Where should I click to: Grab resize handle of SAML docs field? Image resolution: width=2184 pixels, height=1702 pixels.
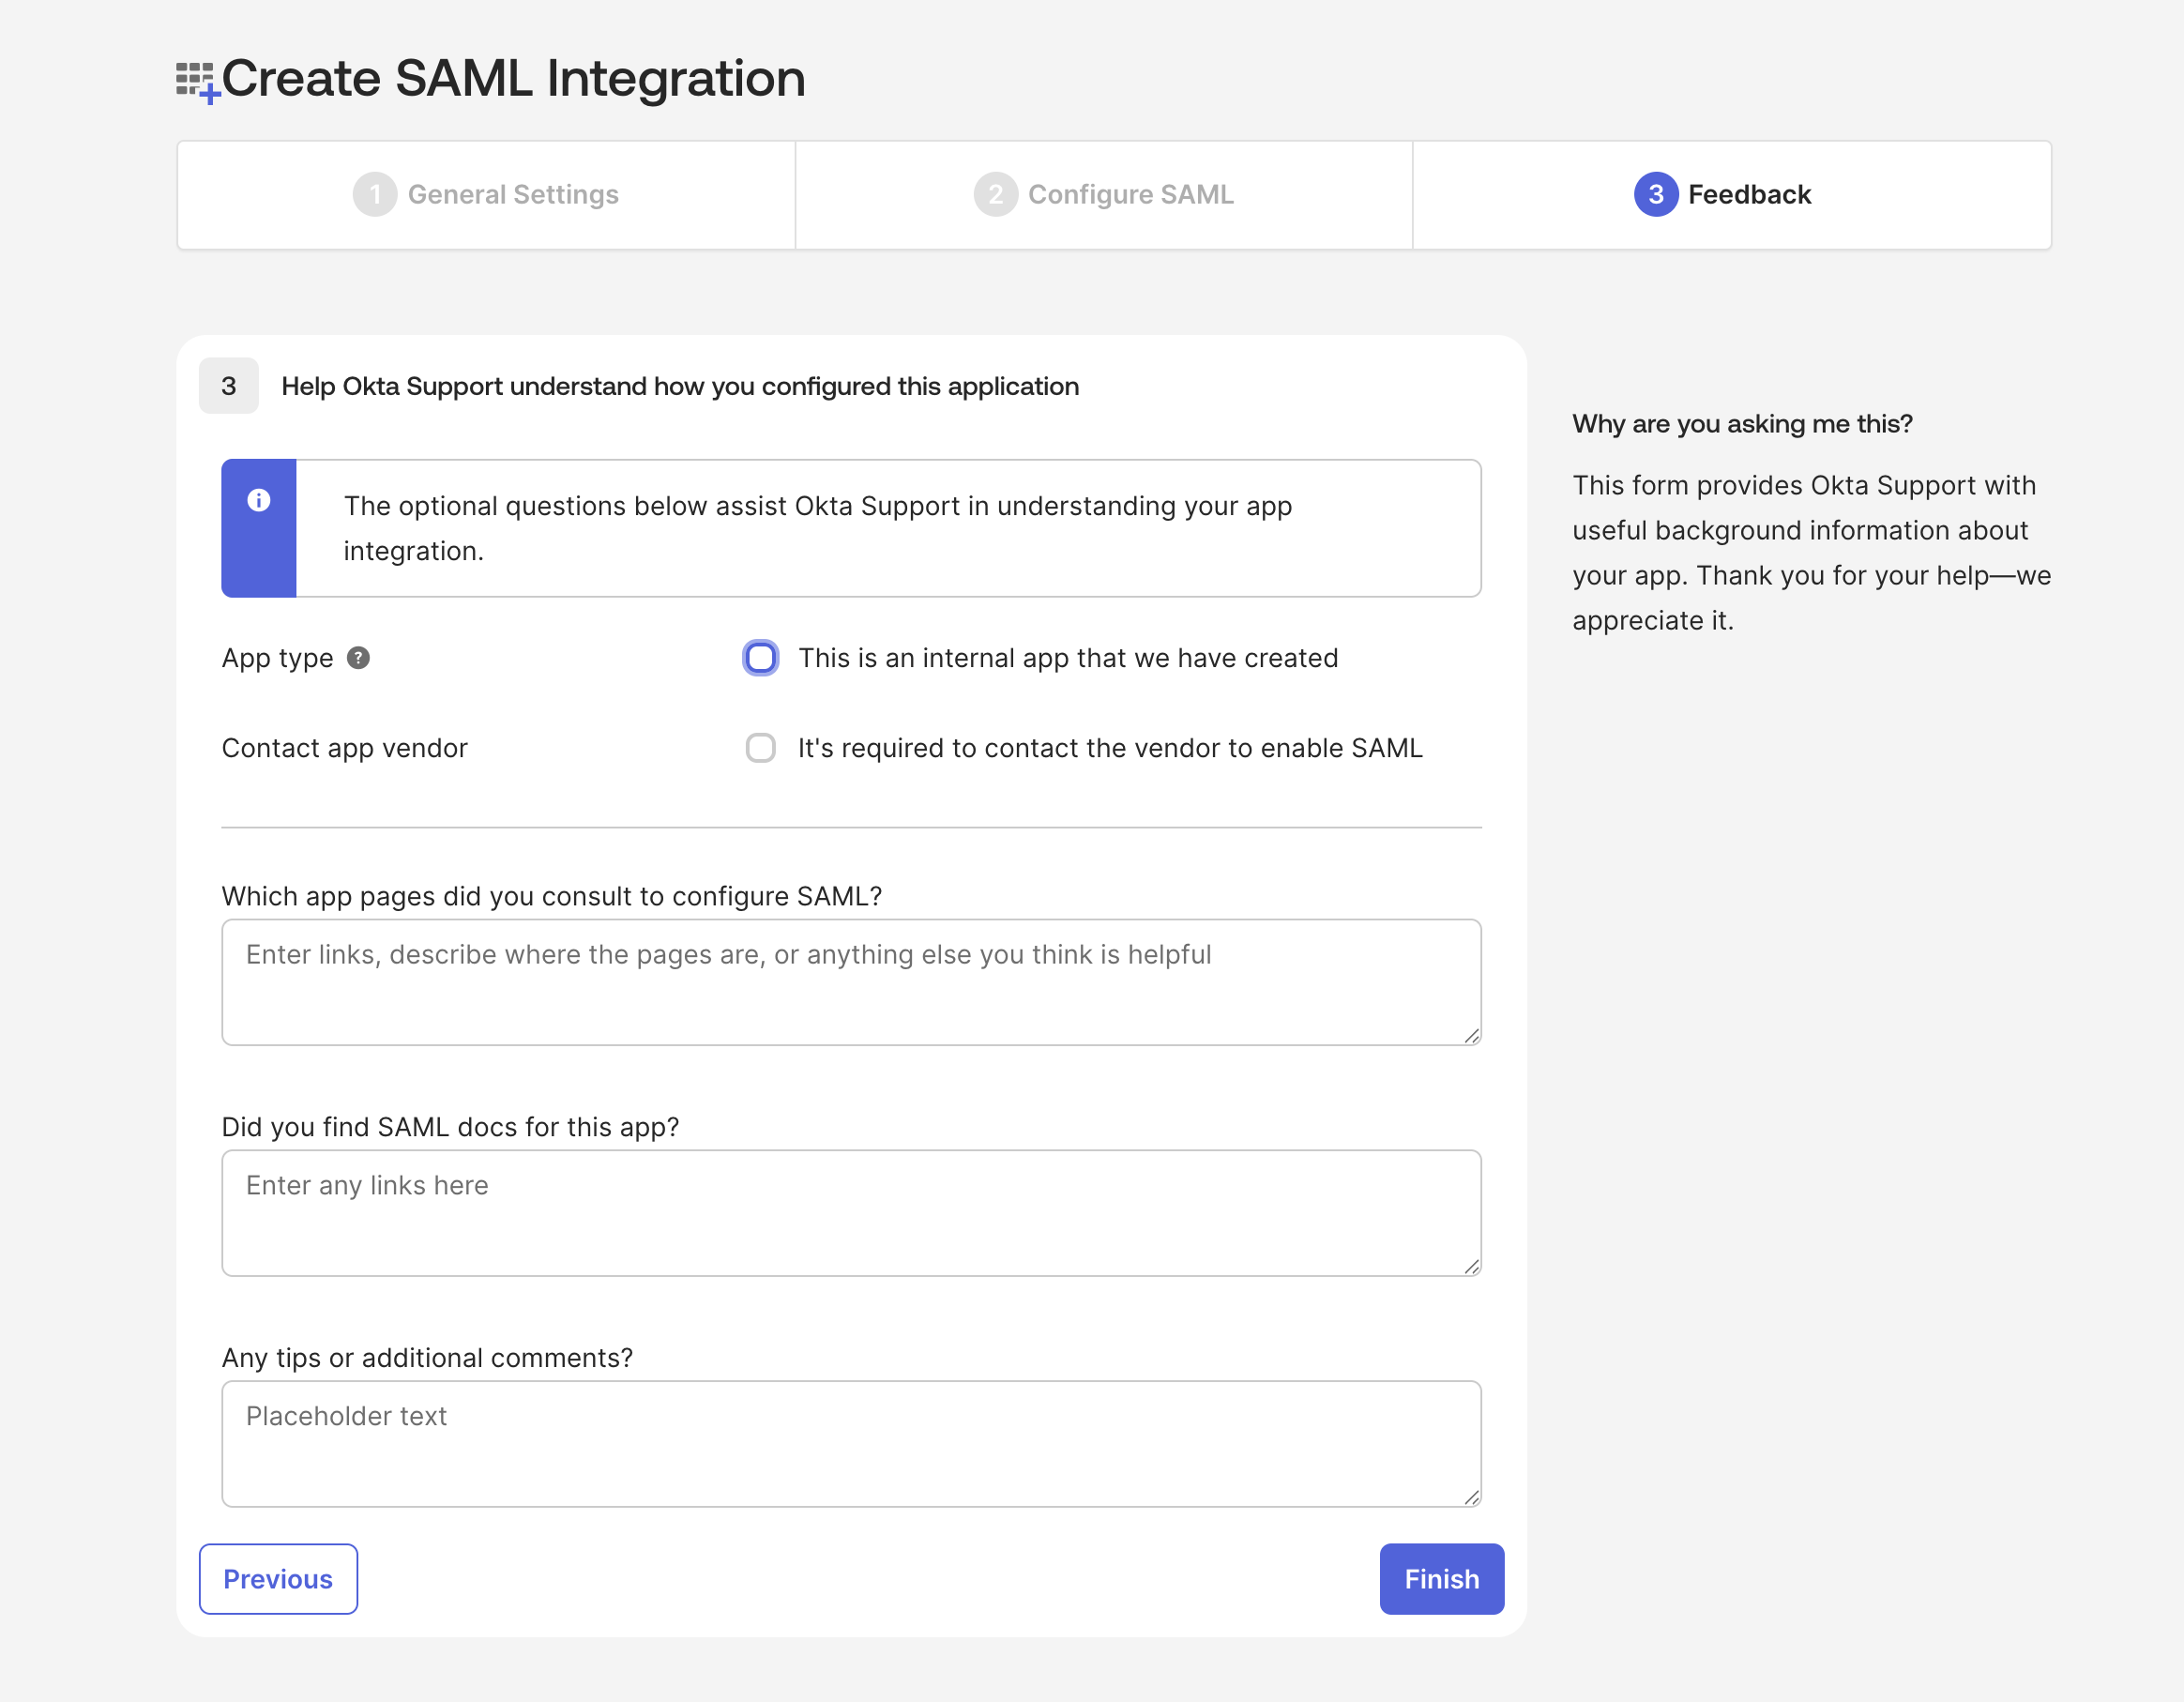pos(1472,1267)
